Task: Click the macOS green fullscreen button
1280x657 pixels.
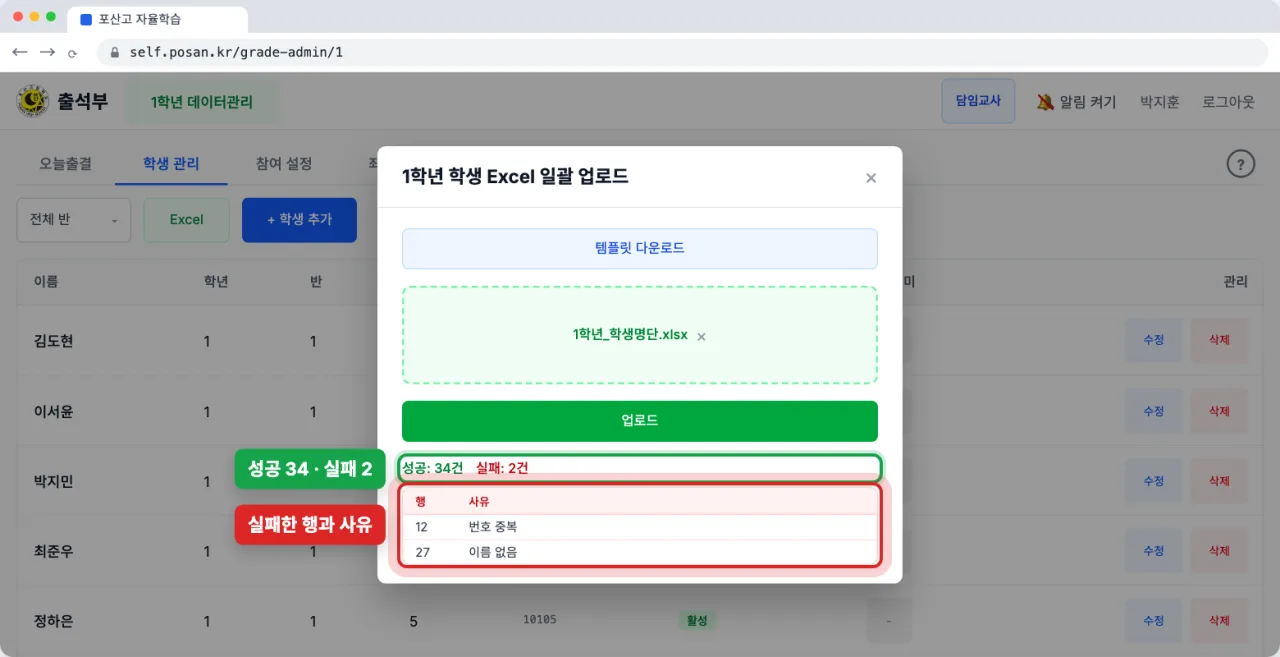Action: pos(52,17)
